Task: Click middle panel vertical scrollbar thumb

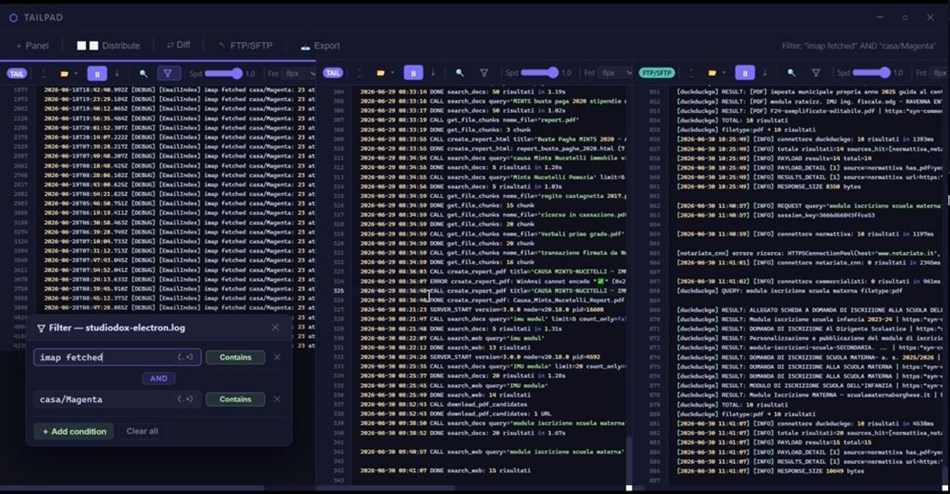Action: click(628, 459)
